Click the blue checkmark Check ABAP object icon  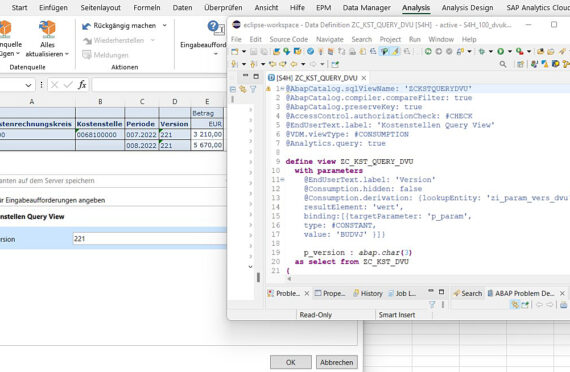[x=310, y=52]
